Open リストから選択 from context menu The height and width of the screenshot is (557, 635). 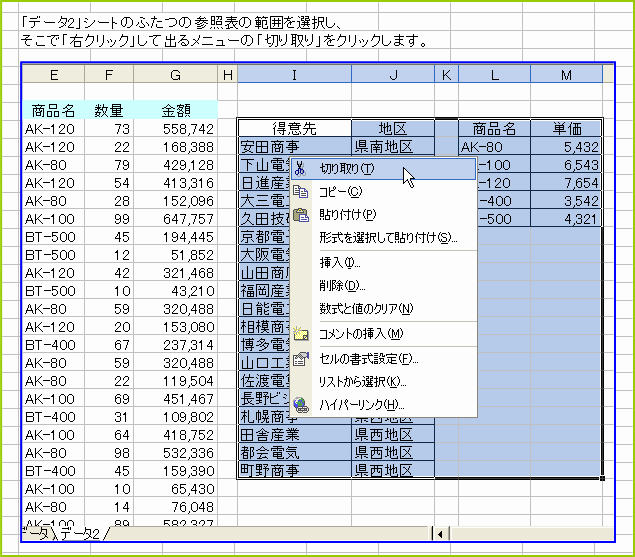point(362,382)
